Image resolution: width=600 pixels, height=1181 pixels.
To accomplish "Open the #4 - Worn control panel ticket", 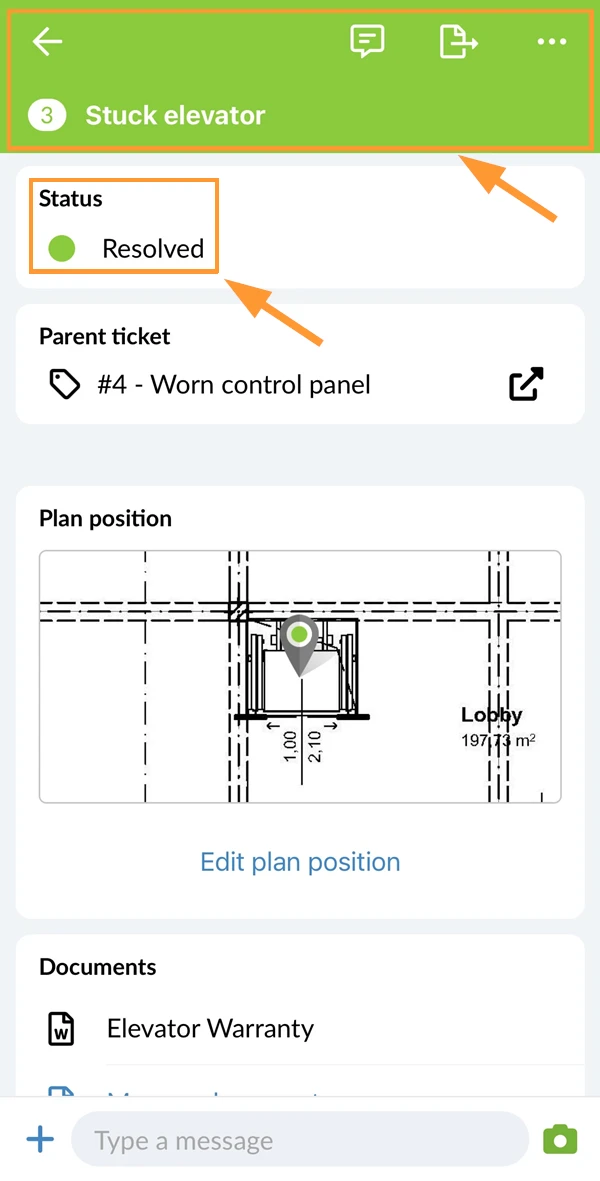I will pos(234,385).
